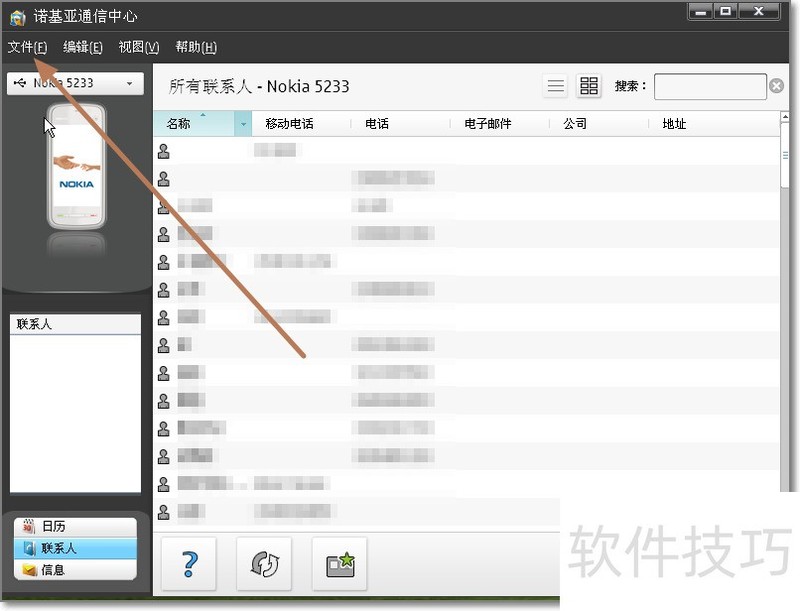Click the synchronize arrows button
The height and width of the screenshot is (611, 800).
(264, 564)
